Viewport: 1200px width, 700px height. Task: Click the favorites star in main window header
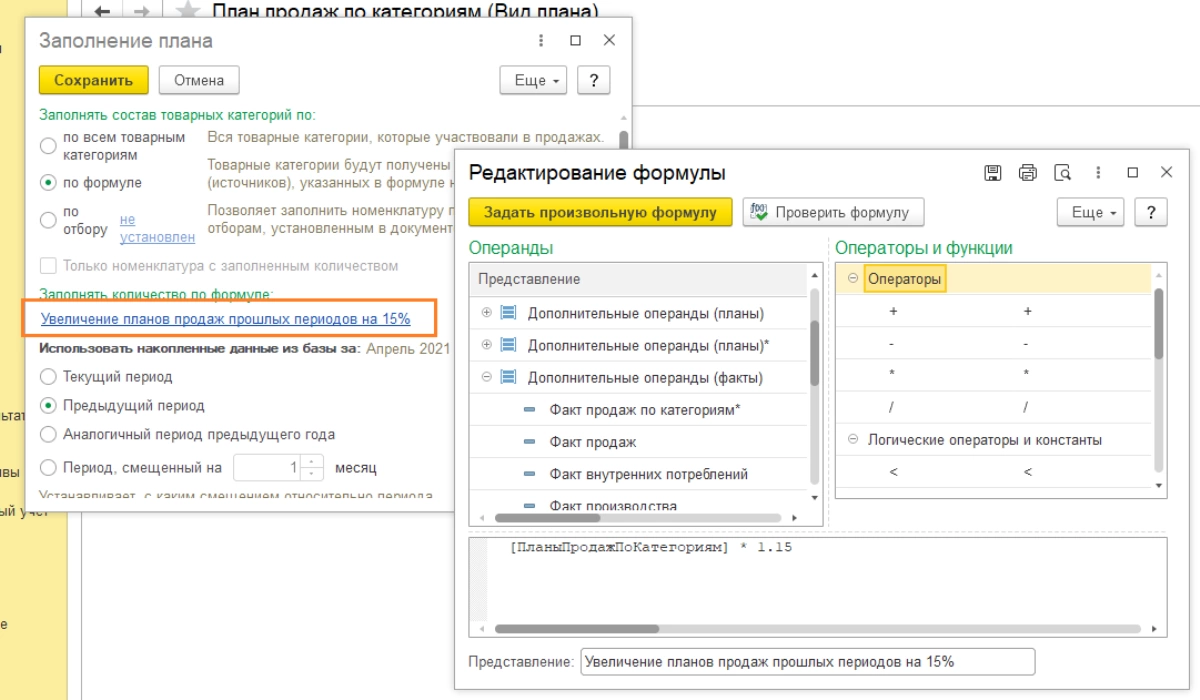coord(187,12)
